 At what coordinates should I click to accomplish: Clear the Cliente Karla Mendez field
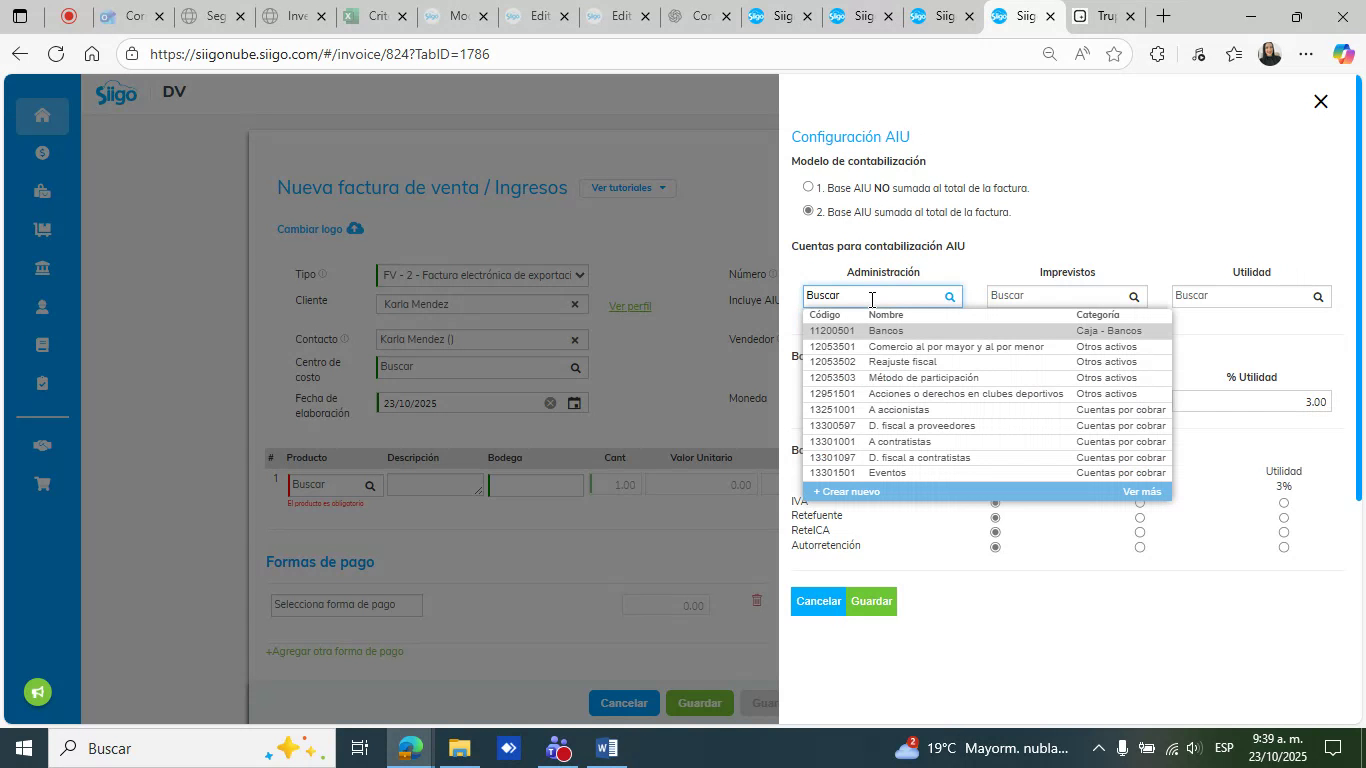pyautogui.click(x=575, y=305)
